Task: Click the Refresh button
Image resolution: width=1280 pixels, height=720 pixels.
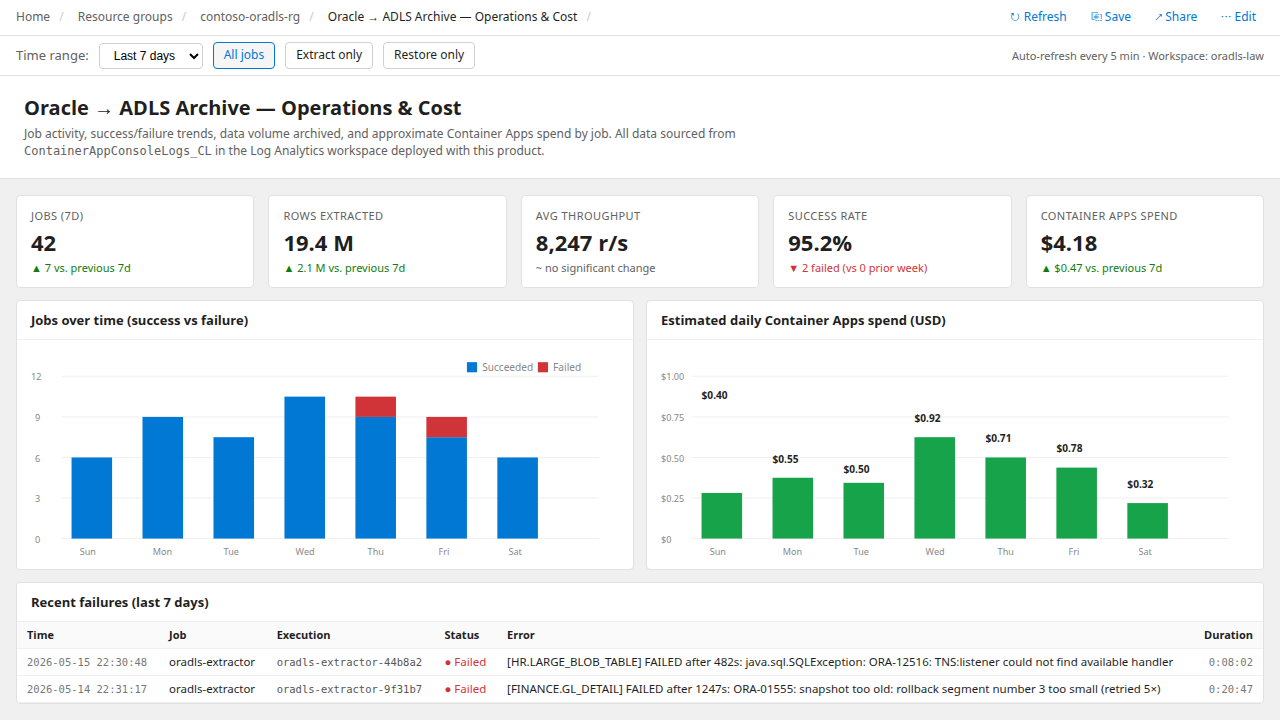Action: click(1038, 17)
